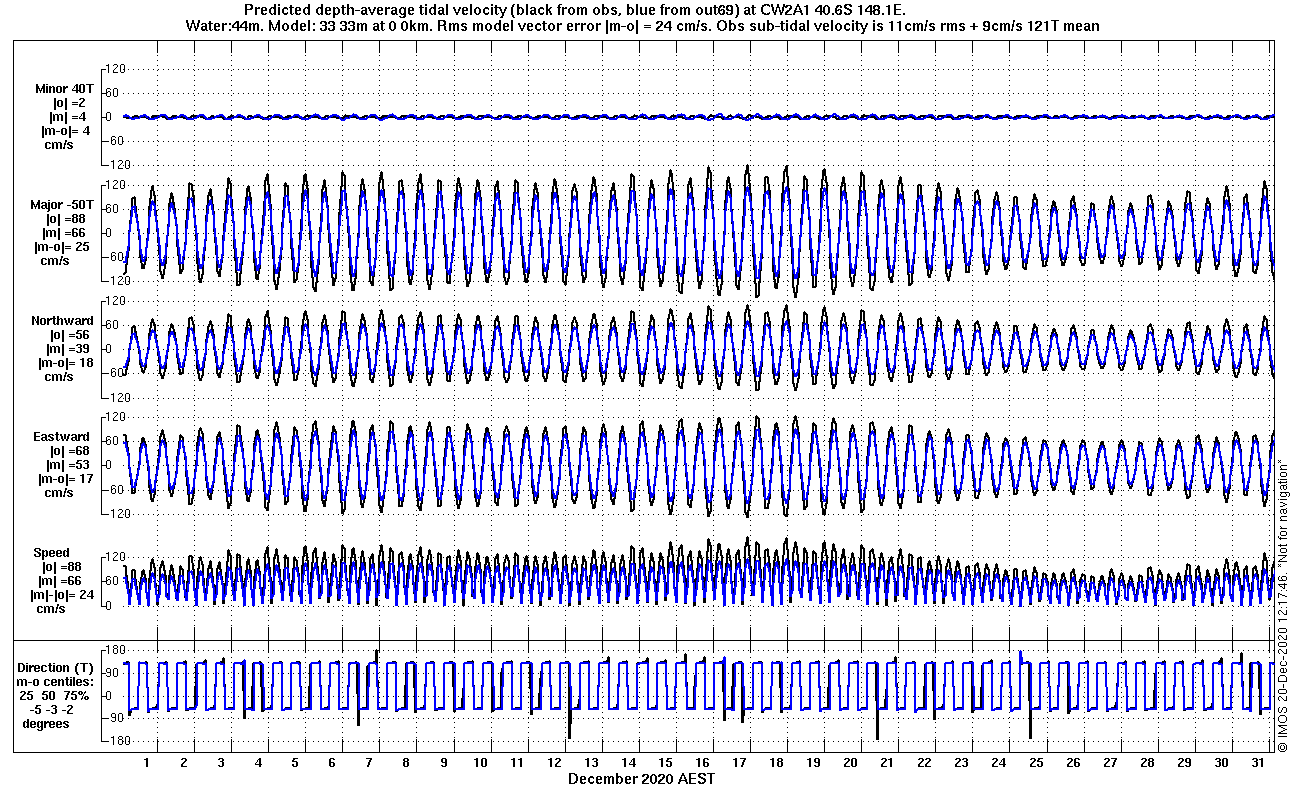Click the 'December 2020 AEST' x-axis label
1300x800 pixels.
pyautogui.click(x=642, y=778)
